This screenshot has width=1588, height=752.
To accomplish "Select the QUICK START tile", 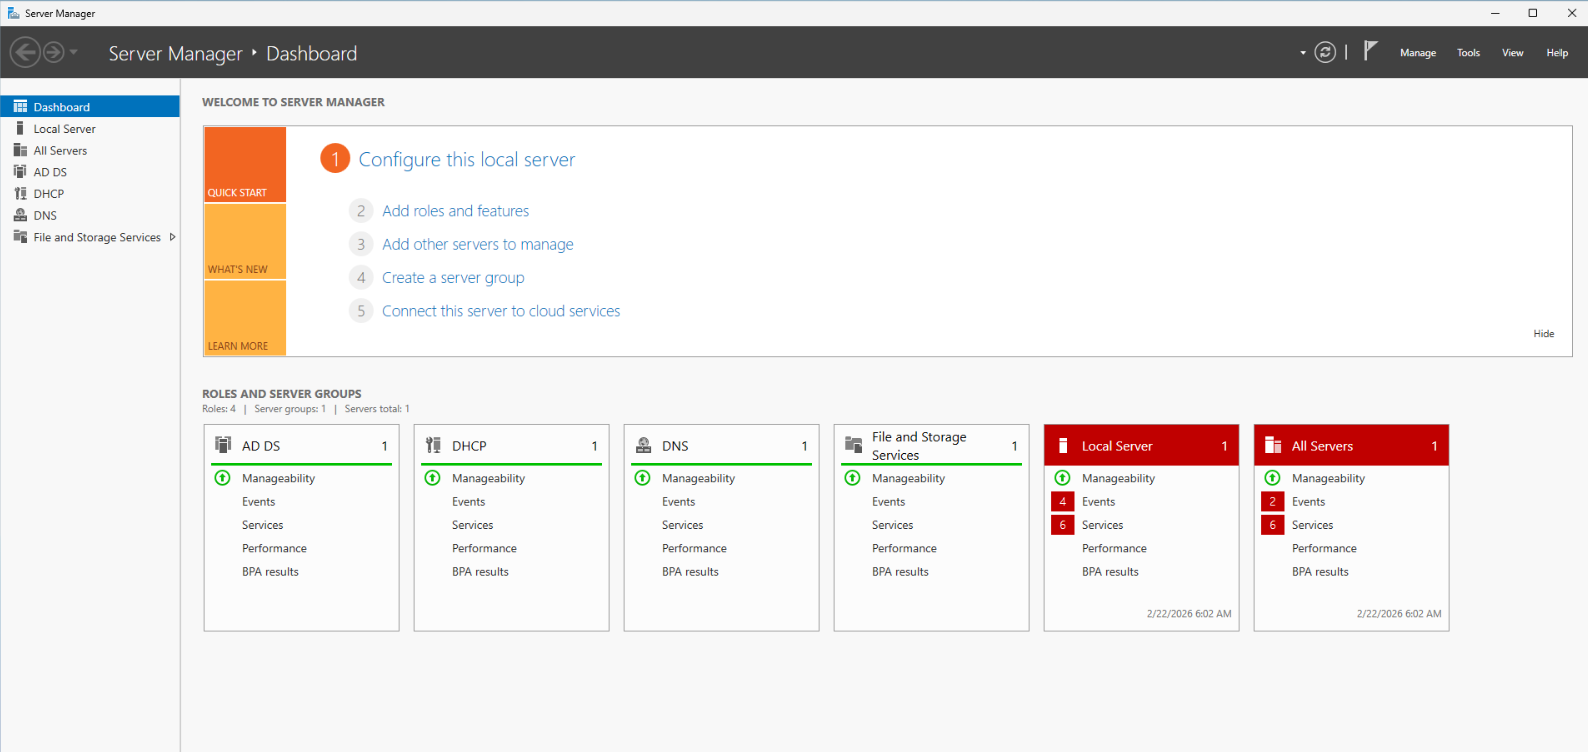I will [245, 164].
